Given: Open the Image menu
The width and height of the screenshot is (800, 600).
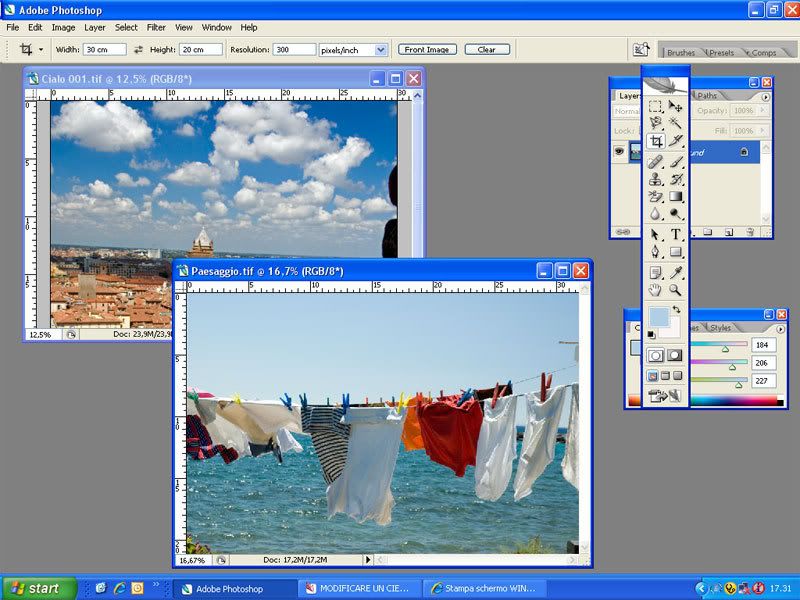Looking at the screenshot, I should coord(63,28).
